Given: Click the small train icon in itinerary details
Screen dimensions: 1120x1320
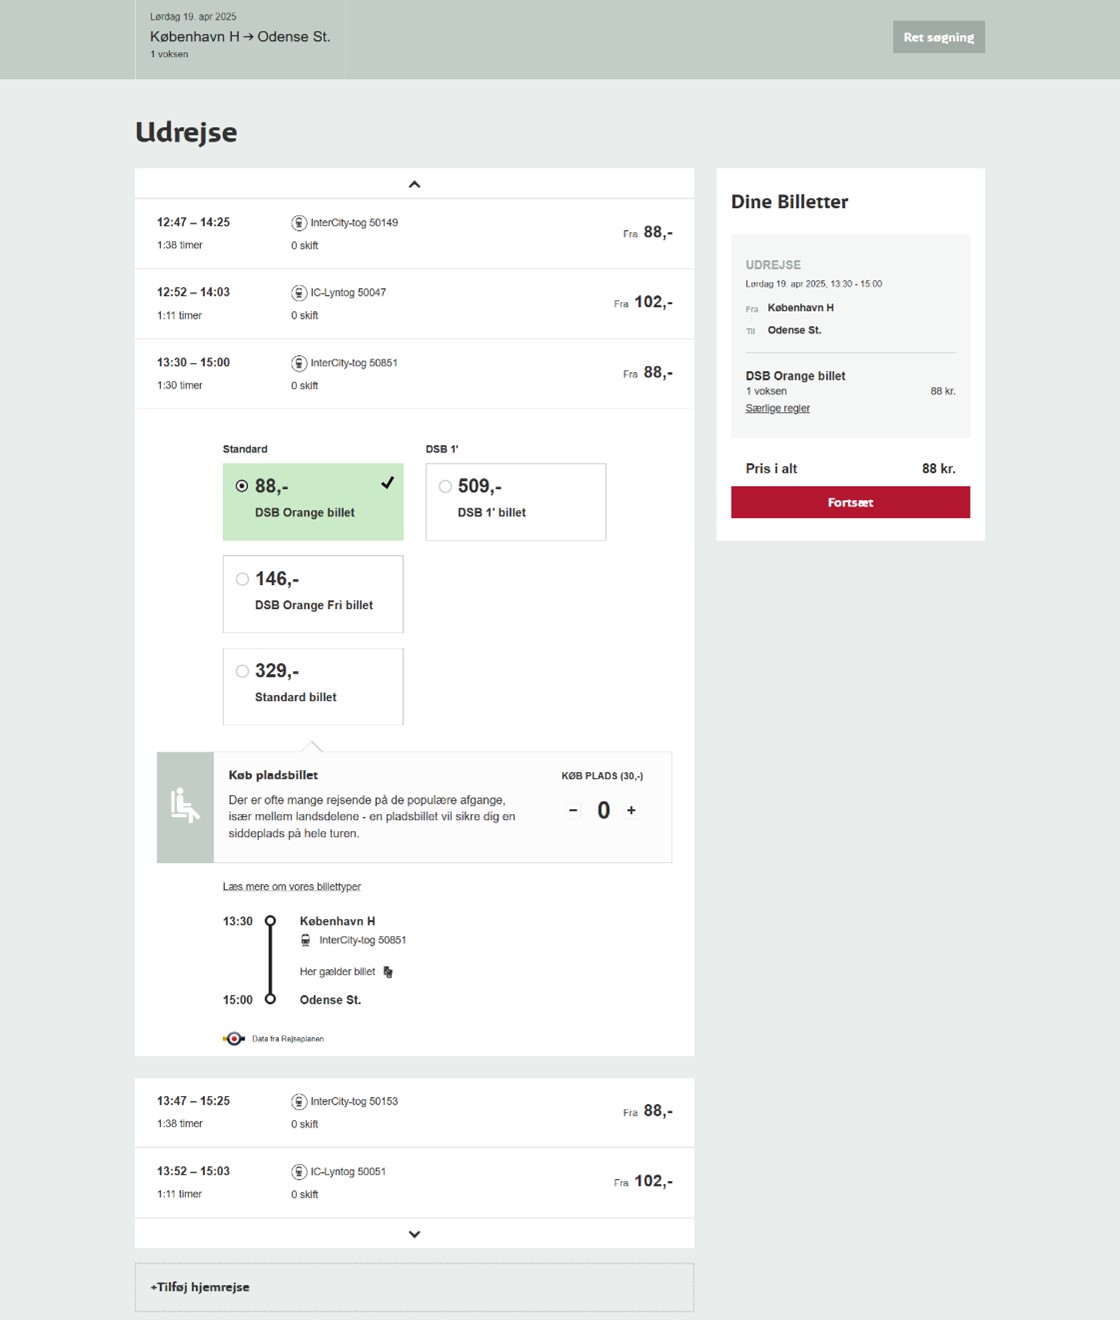Looking at the screenshot, I should click(306, 940).
